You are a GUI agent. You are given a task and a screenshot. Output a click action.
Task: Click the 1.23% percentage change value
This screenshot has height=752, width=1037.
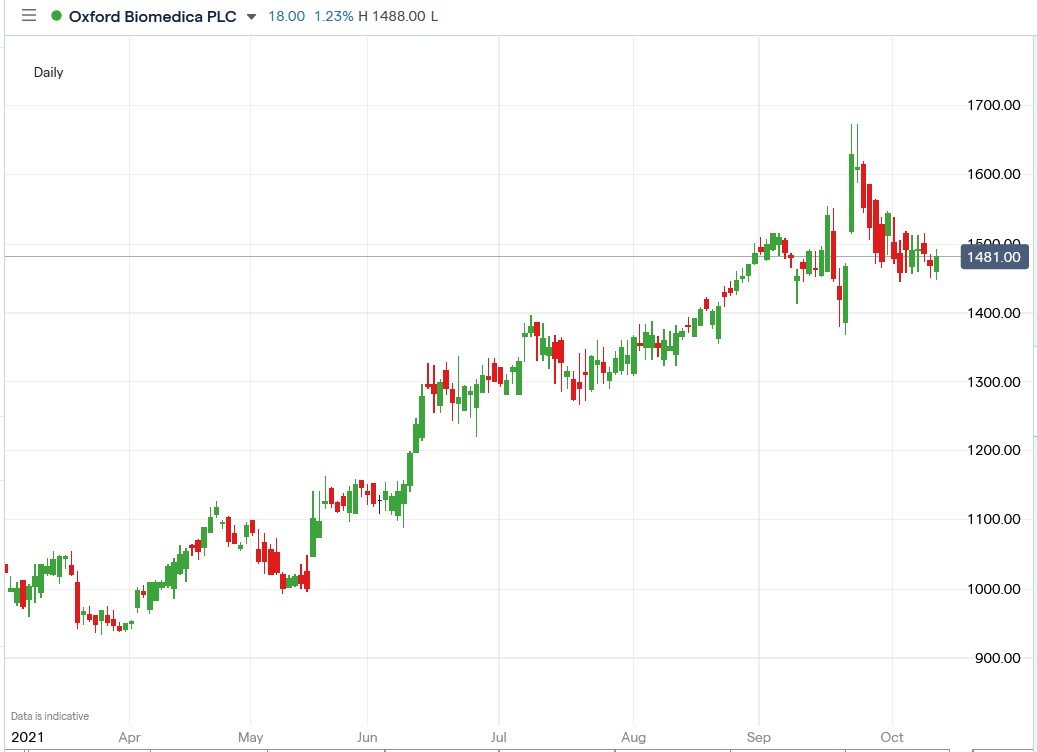tap(333, 17)
